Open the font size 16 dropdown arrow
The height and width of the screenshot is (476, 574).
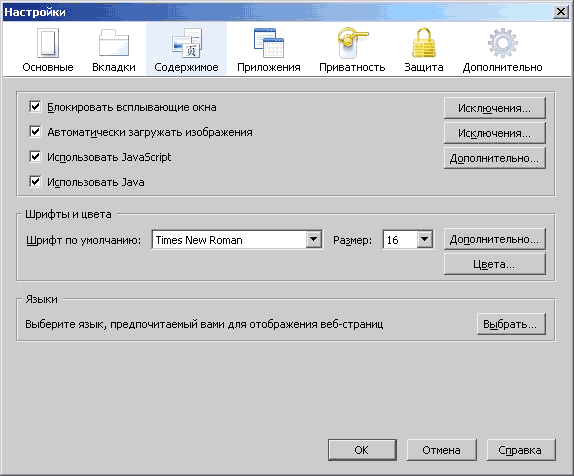(x=425, y=240)
